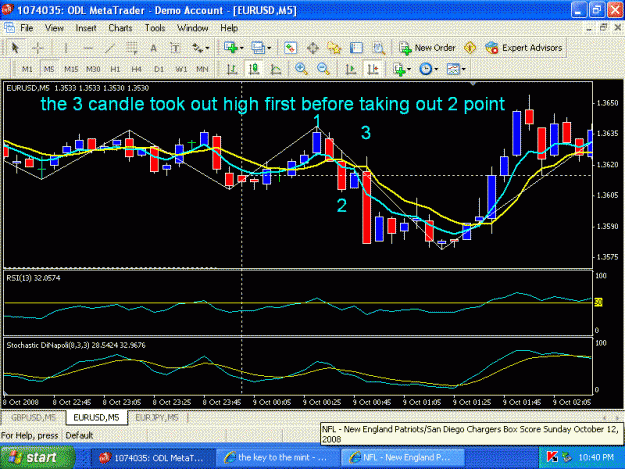Zoom out of the chart

[323, 69]
